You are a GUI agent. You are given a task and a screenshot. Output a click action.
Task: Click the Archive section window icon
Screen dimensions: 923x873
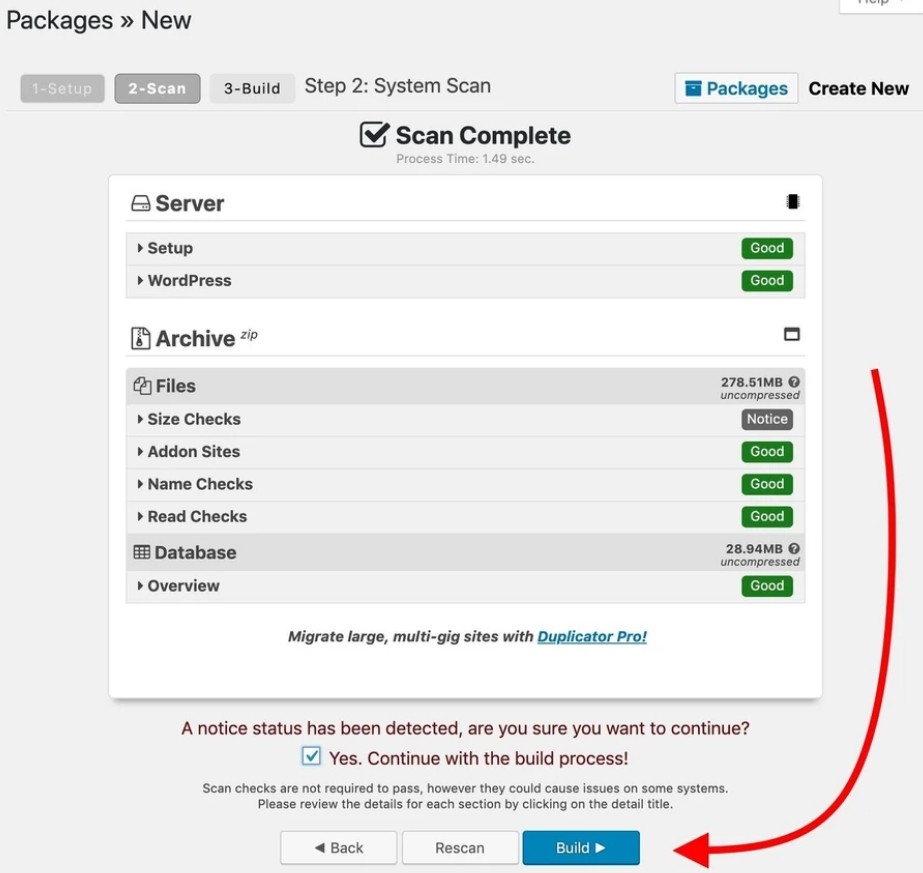pos(792,334)
